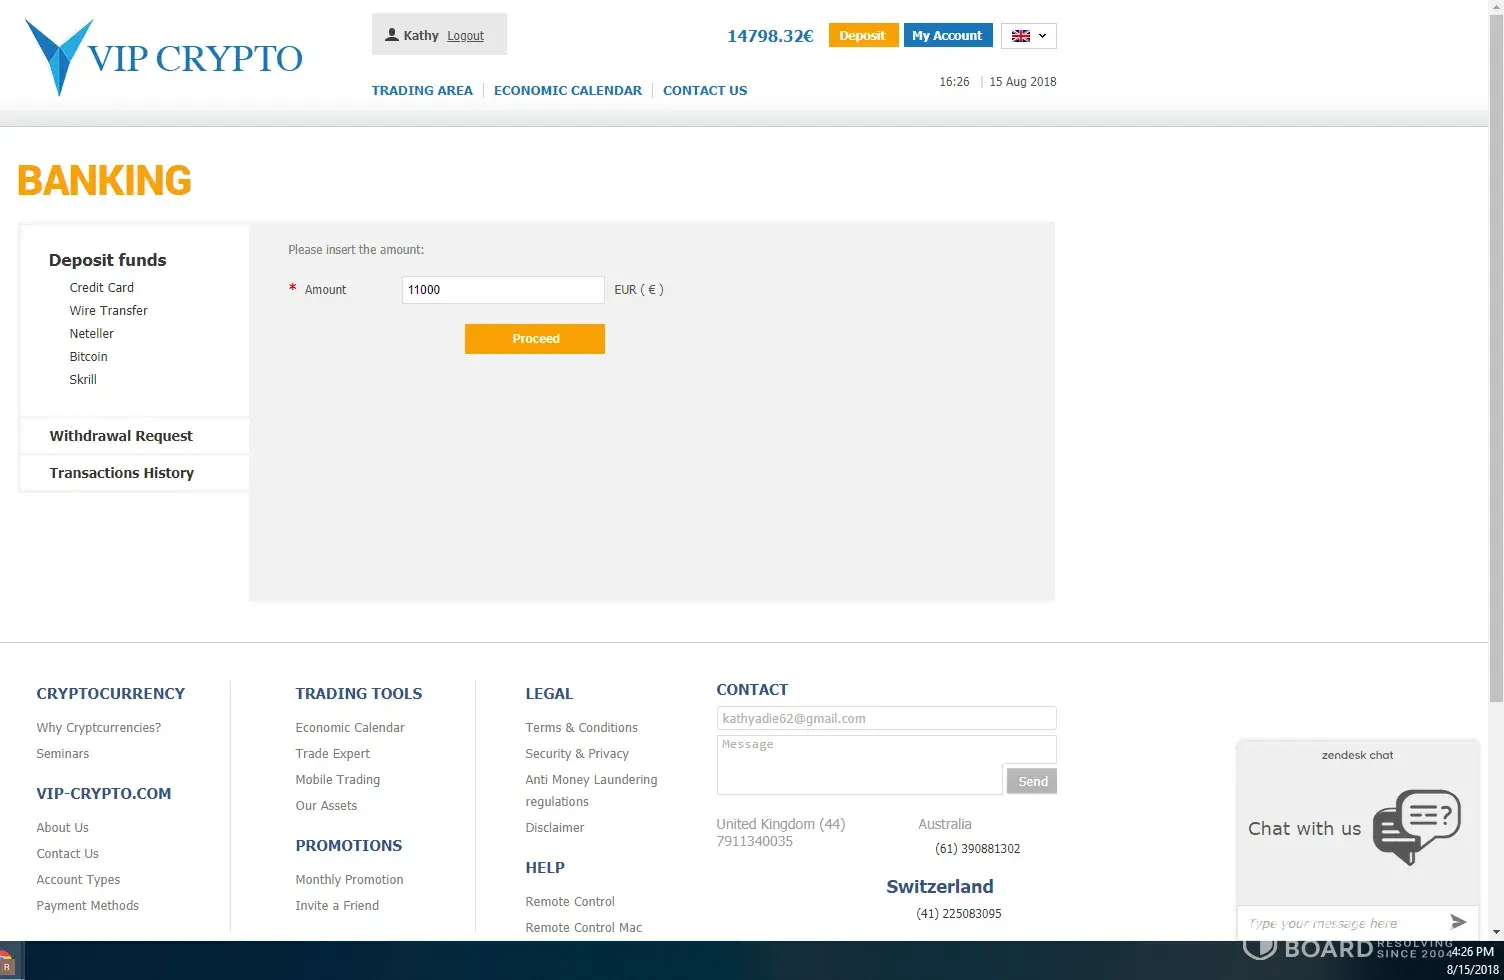The width and height of the screenshot is (1504, 980).
Task: Open Withdrawal Request section
Action: (121, 436)
